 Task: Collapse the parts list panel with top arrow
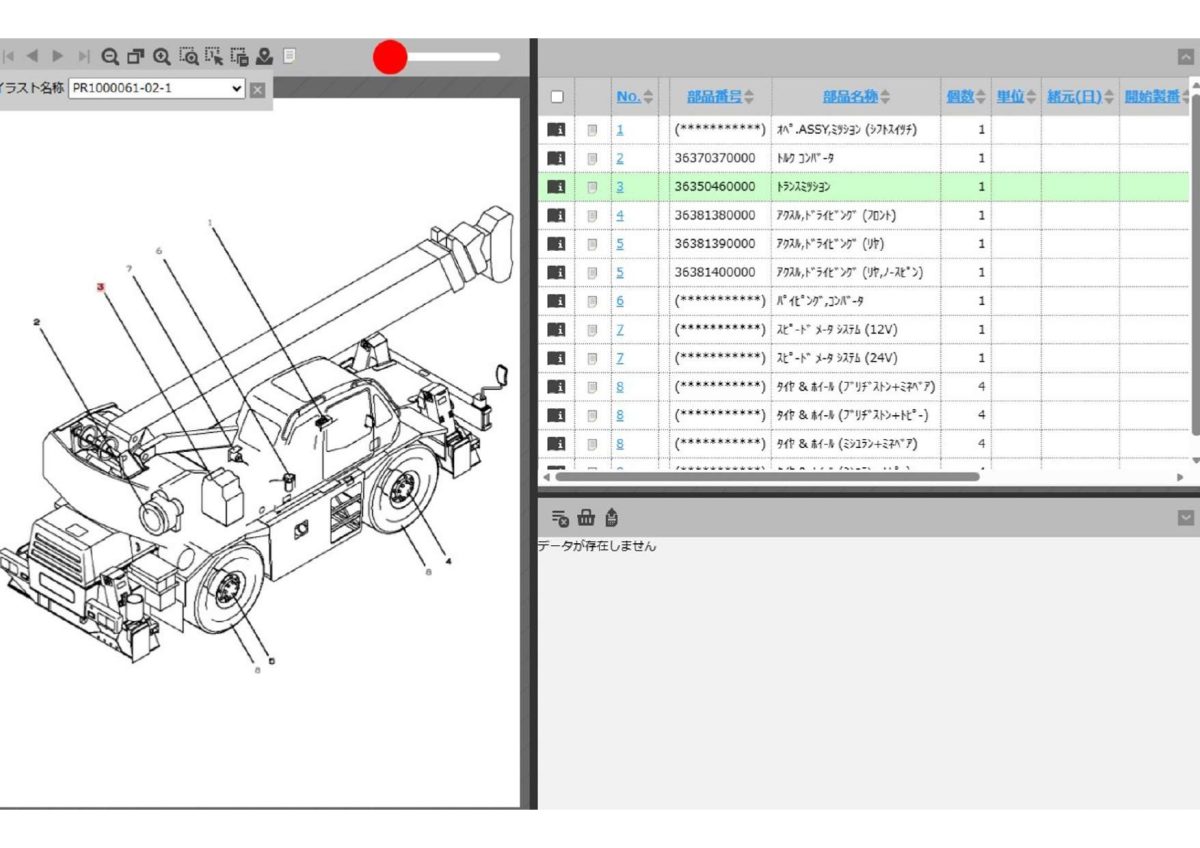(1186, 57)
